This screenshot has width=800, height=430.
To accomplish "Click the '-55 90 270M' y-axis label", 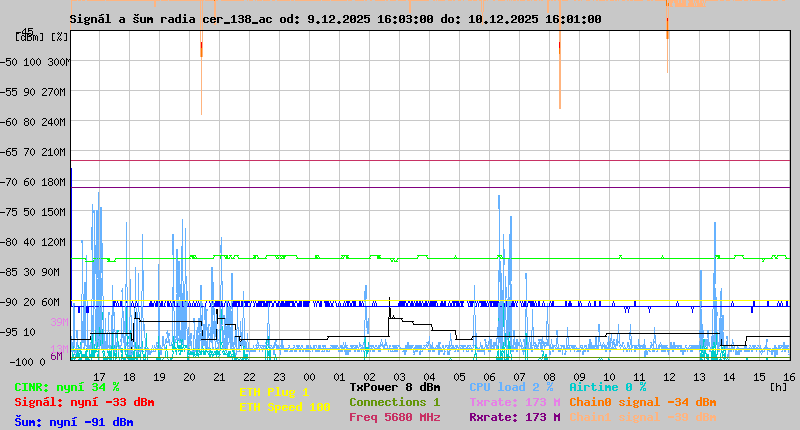I will tap(33, 92).
